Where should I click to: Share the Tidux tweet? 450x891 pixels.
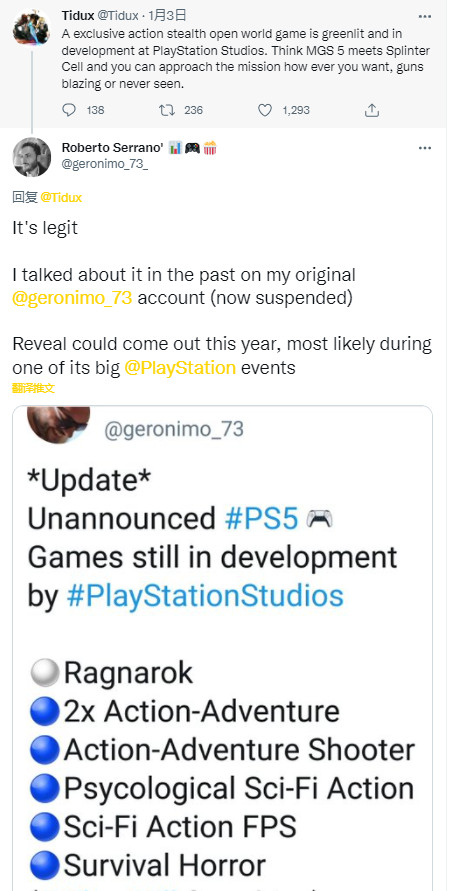372,110
